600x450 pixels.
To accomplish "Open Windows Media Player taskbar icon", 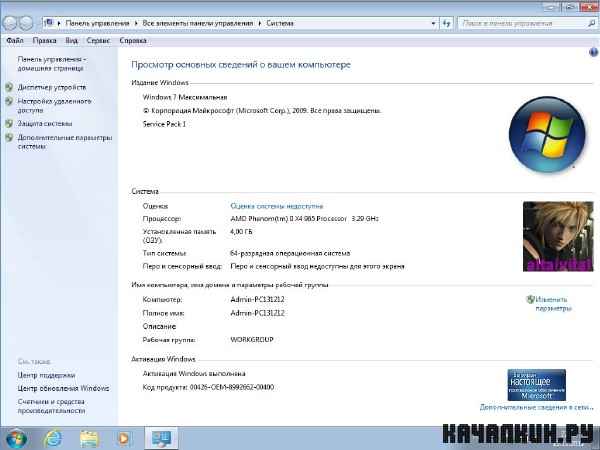I will pos(124,439).
